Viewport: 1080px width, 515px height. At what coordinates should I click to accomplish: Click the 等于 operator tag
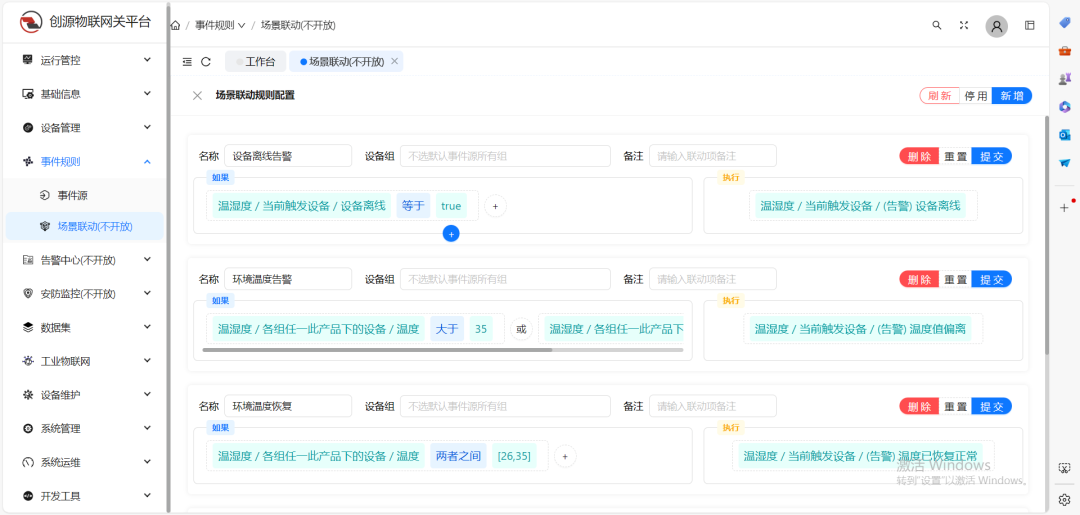pos(413,206)
